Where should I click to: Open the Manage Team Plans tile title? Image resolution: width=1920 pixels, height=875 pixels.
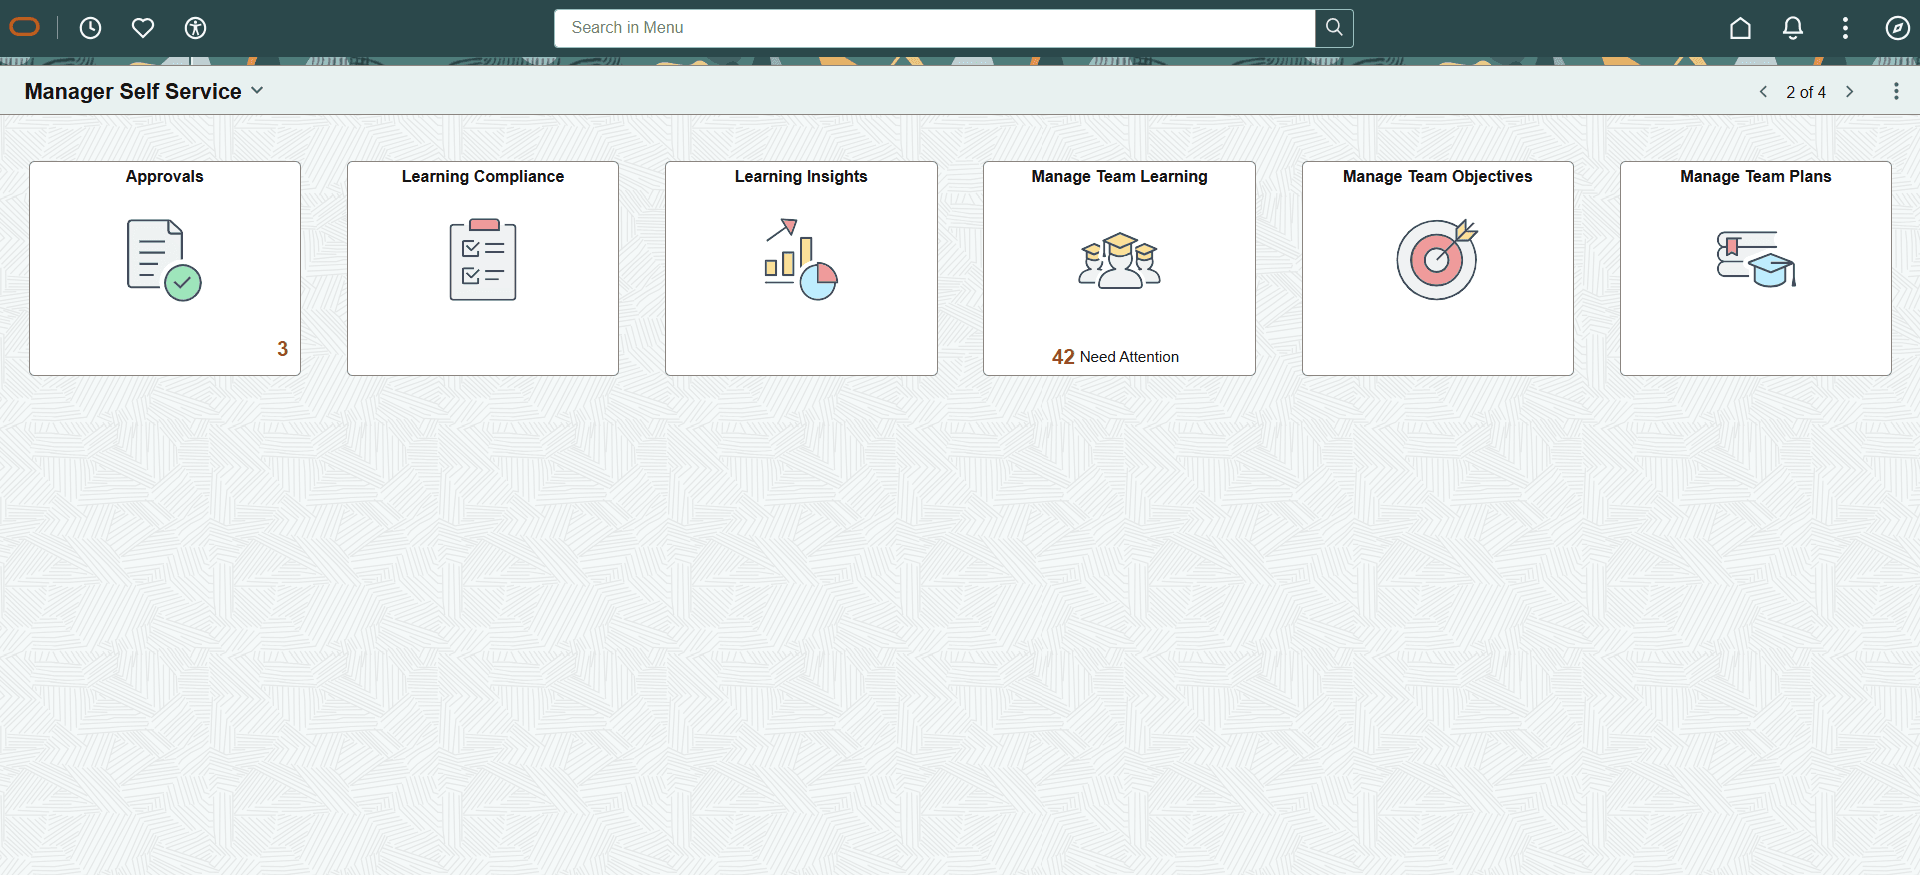1756,176
